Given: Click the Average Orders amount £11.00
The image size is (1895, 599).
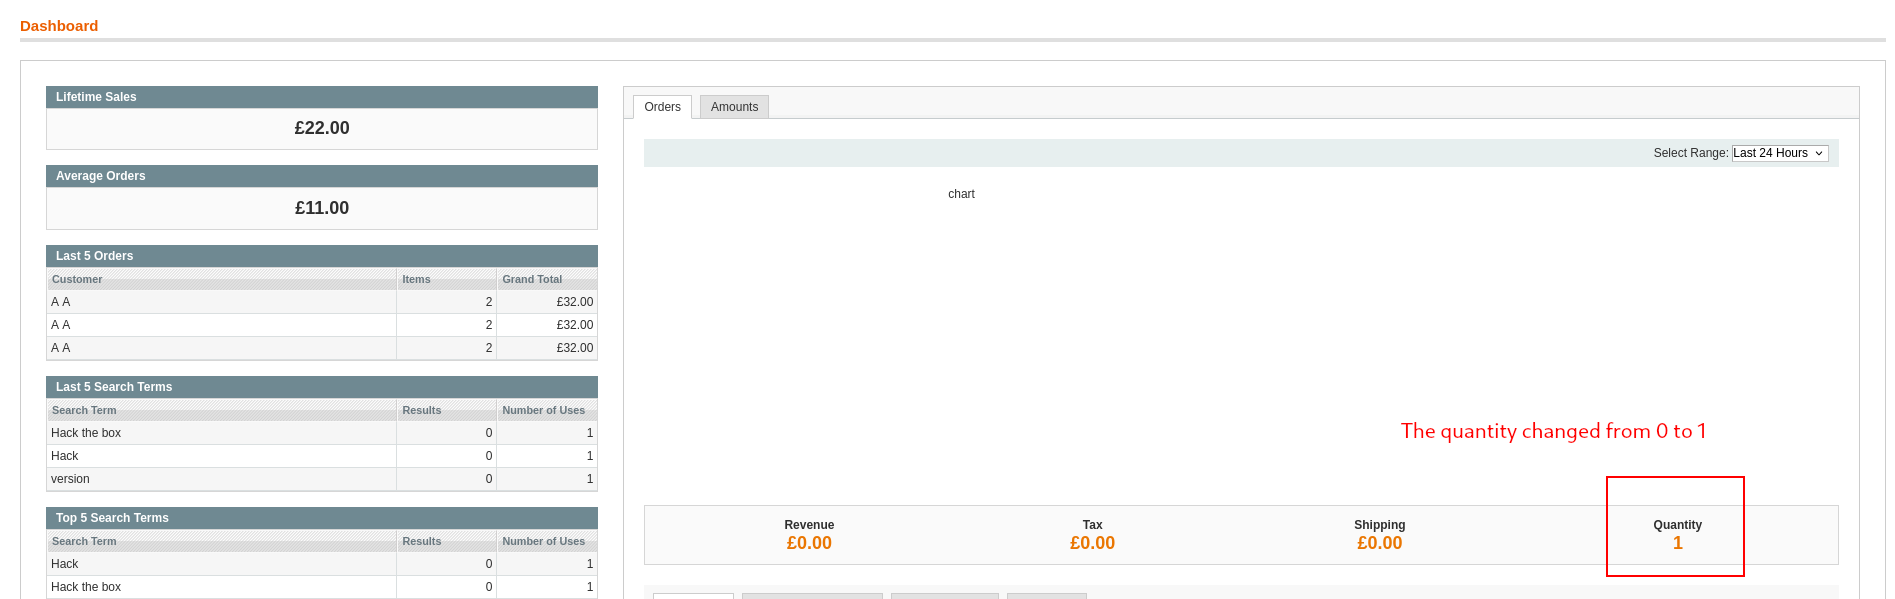Looking at the screenshot, I should pos(322,208).
